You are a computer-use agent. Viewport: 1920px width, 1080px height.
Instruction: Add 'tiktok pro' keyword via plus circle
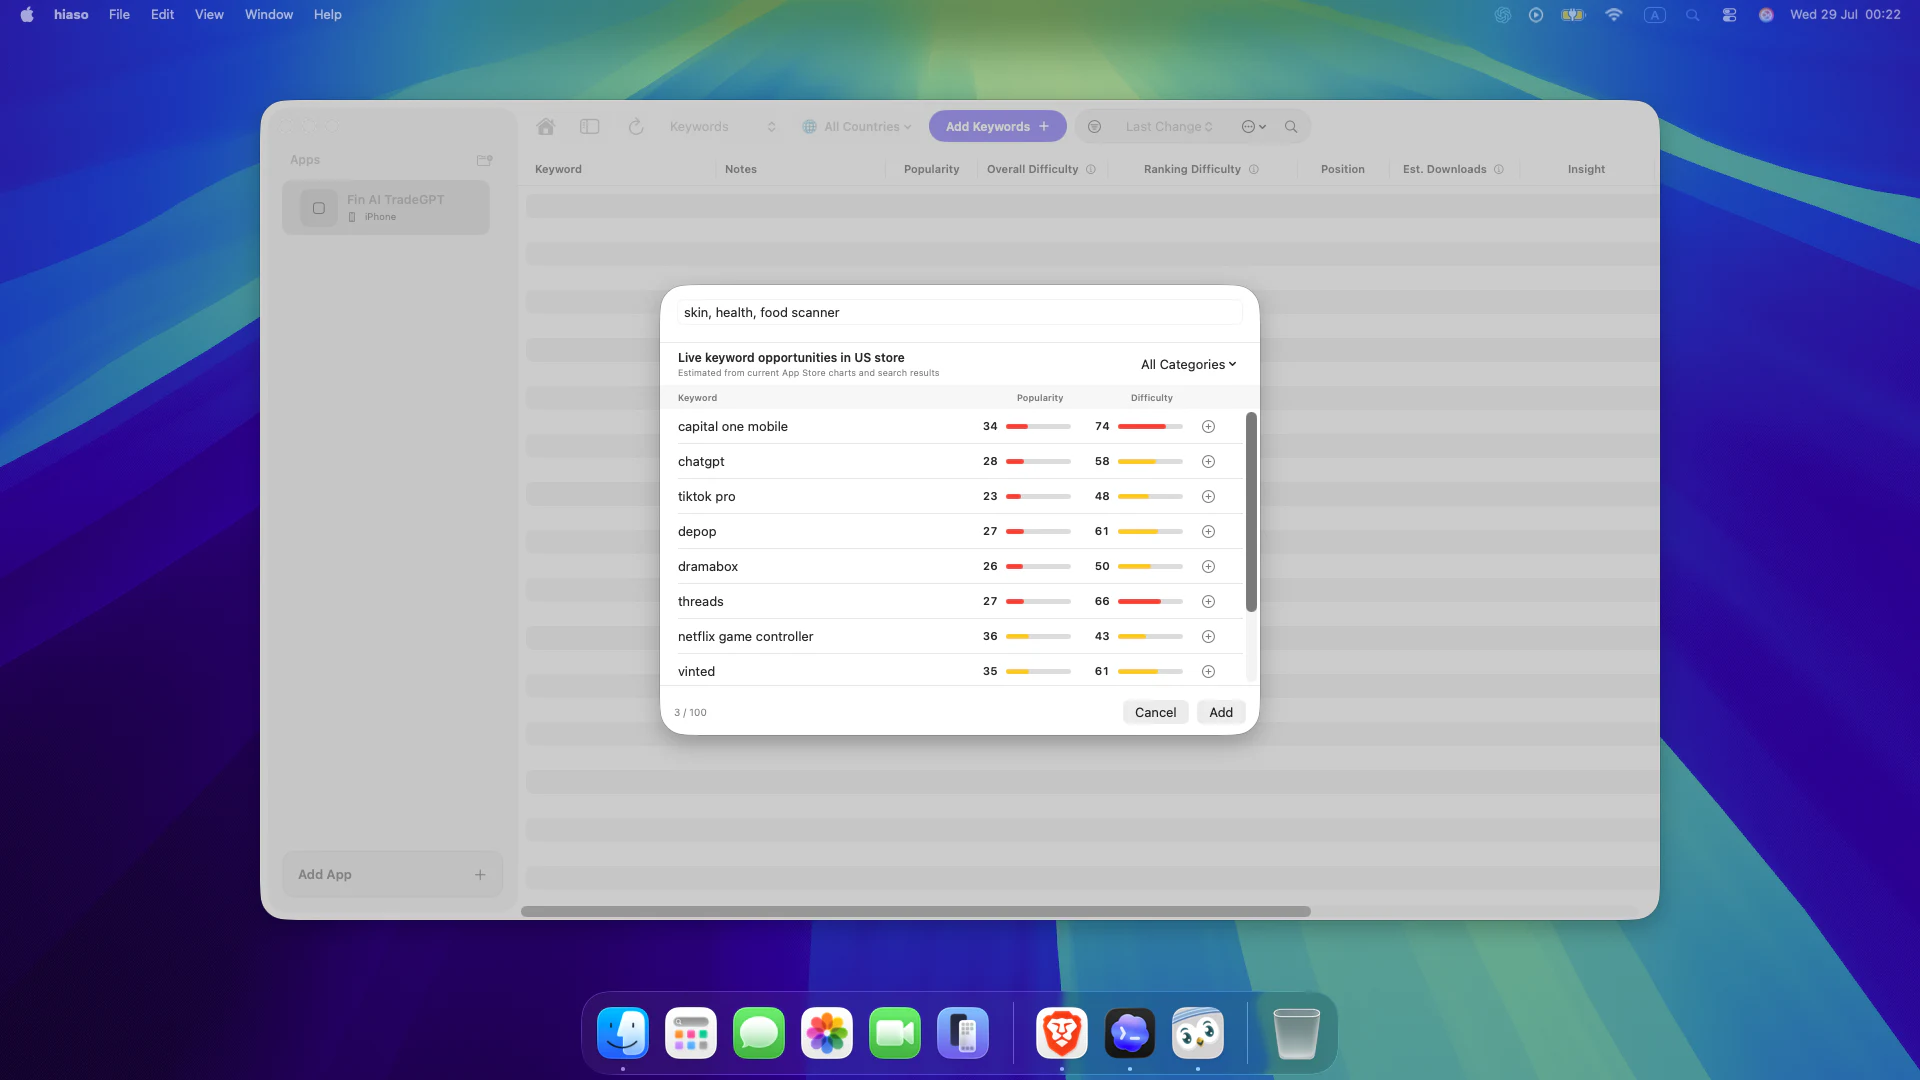[x=1208, y=497]
